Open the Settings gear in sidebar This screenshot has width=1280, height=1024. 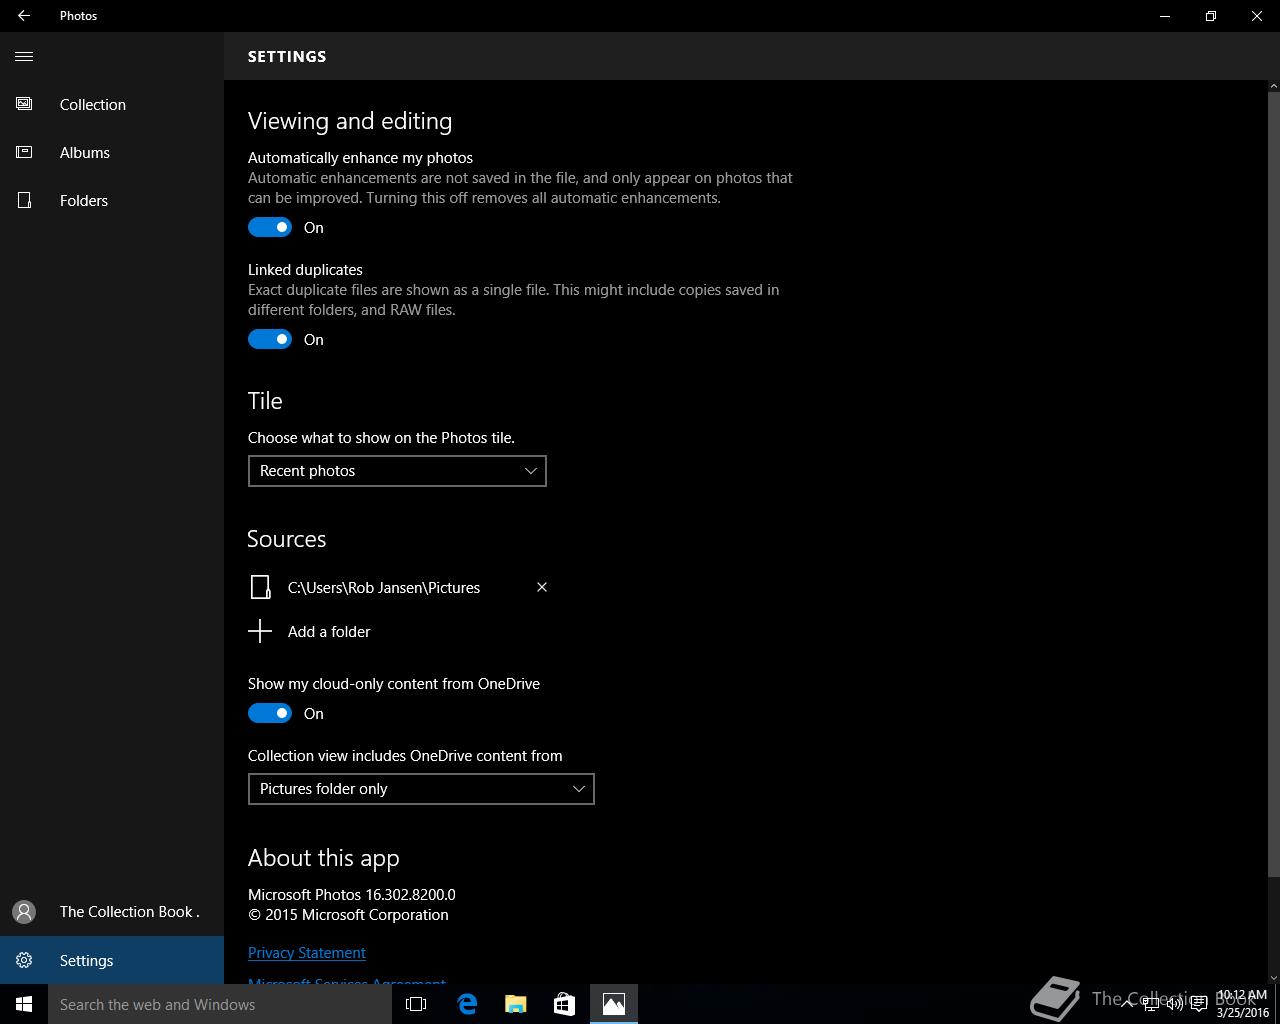(x=24, y=960)
